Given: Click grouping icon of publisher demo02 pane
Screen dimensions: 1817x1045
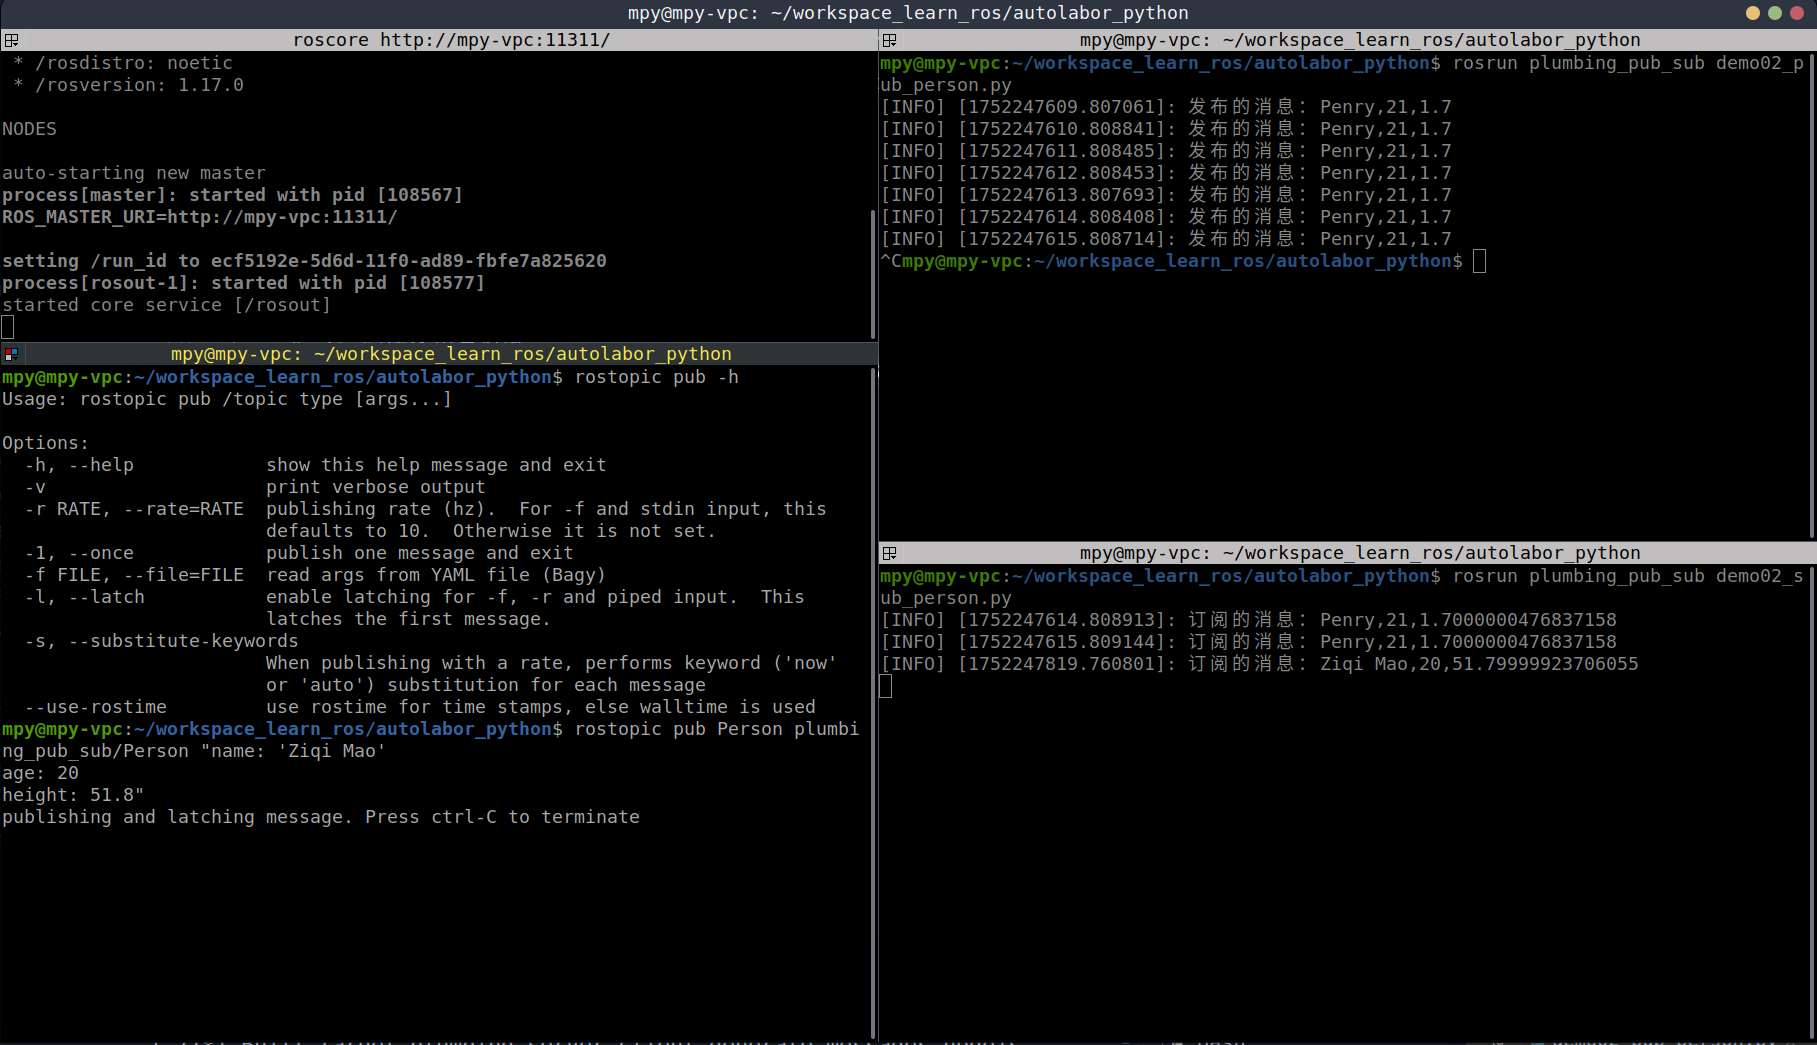Looking at the screenshot, I should coord(889,40).
